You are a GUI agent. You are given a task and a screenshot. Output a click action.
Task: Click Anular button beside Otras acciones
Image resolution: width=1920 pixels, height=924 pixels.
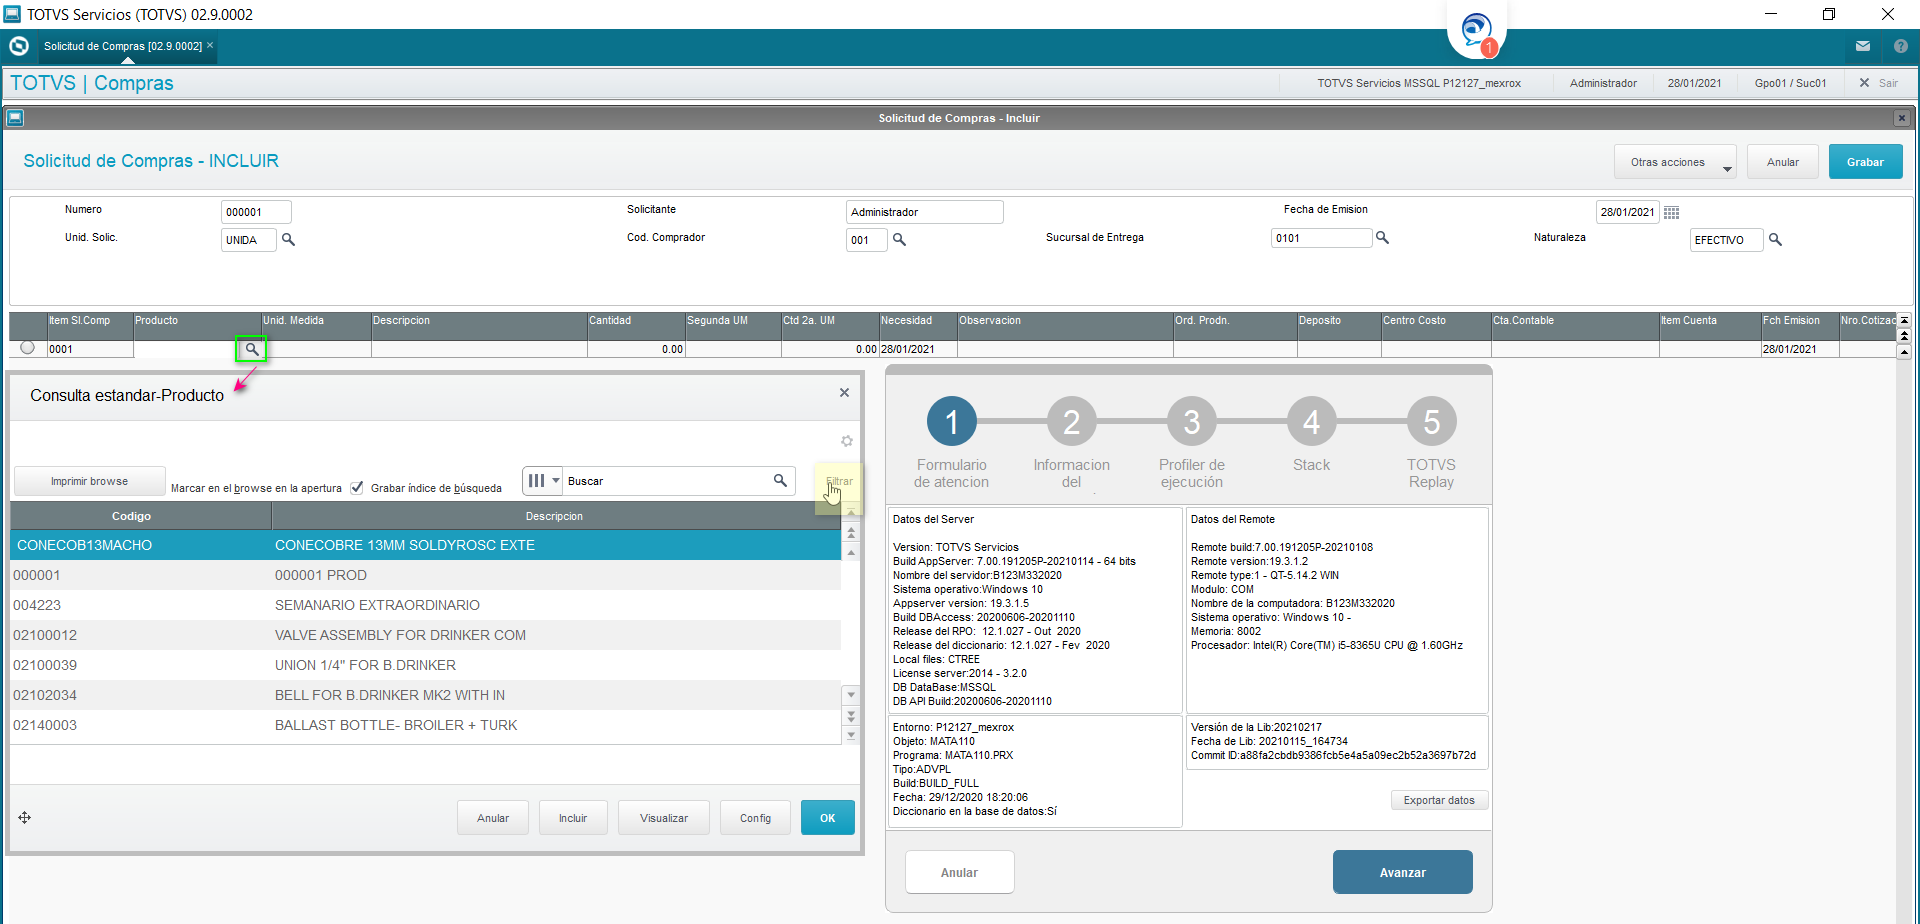tap(1782, 162)
